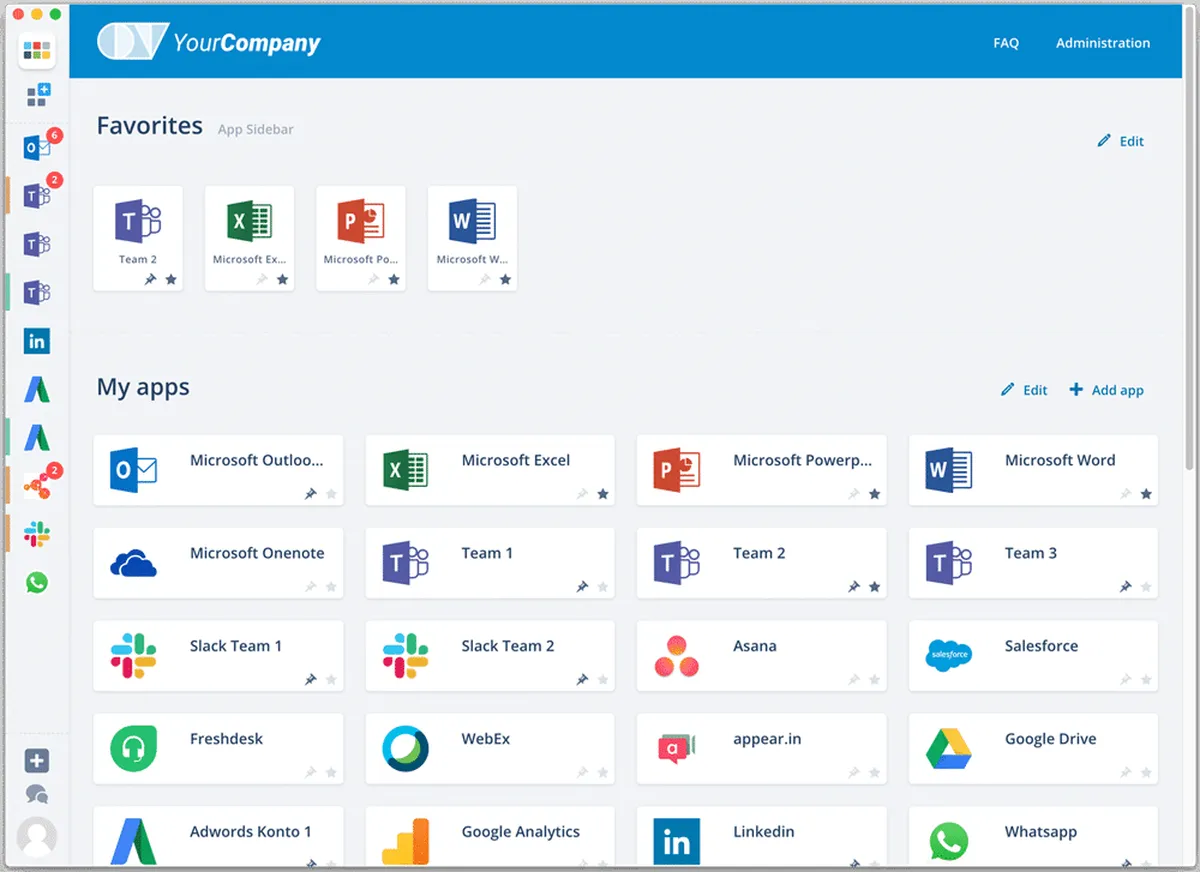Open WhatsApp from the left sidebar
This screenshot has width=1200, height=872.
(x=37, y=582)
